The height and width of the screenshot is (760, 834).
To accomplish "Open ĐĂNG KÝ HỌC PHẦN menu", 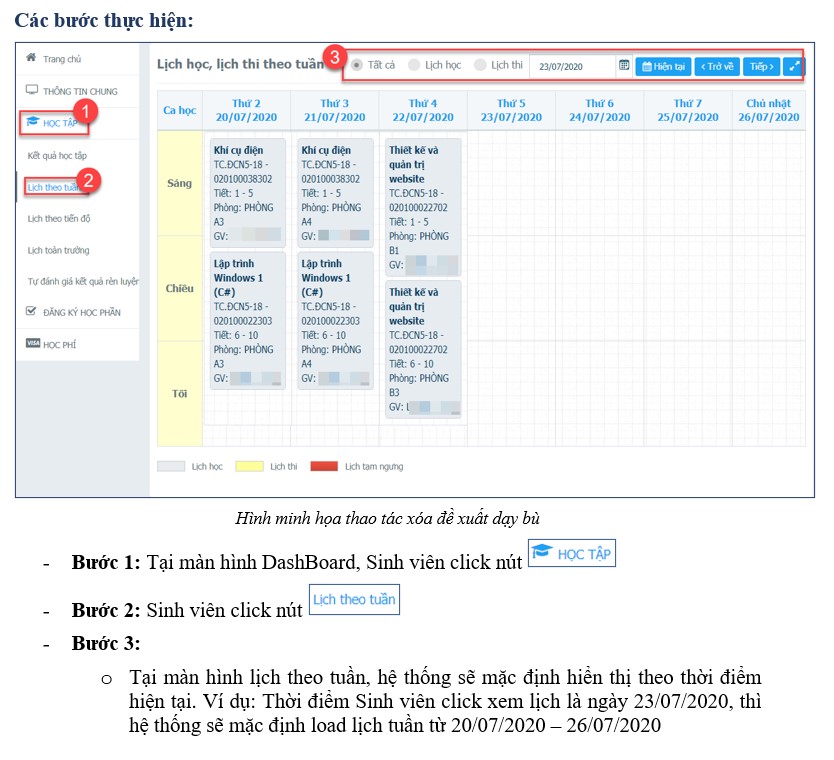I will tap(81, 313).
